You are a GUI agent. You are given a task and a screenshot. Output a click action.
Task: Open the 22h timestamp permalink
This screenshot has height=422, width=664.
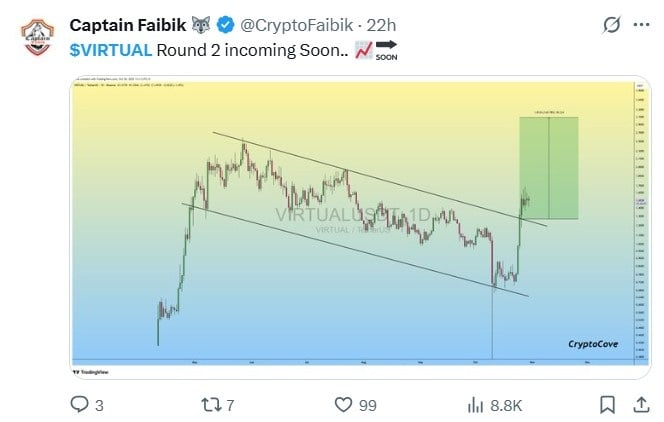tap(383, 24)
